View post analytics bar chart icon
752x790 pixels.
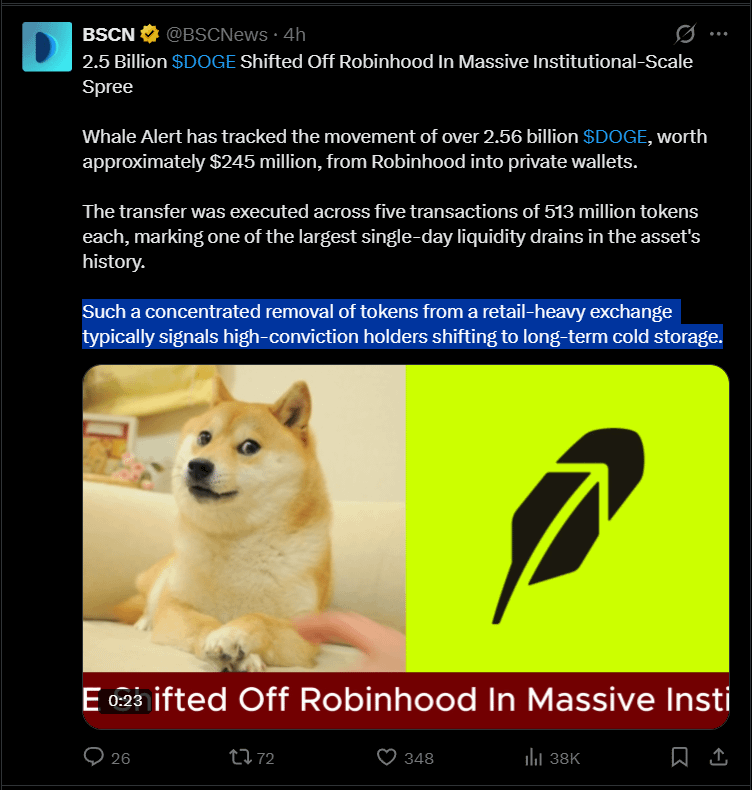tap(533, 757)
